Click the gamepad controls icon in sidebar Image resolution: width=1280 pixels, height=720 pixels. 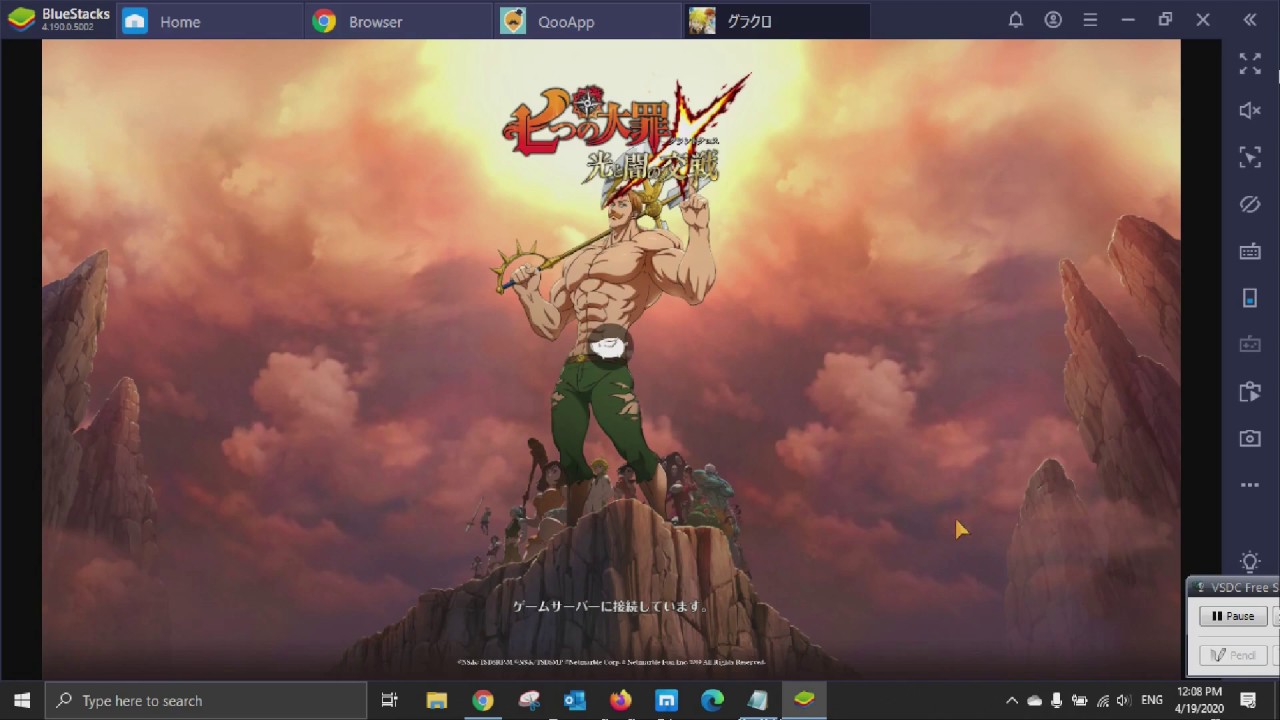(1250, 344)
